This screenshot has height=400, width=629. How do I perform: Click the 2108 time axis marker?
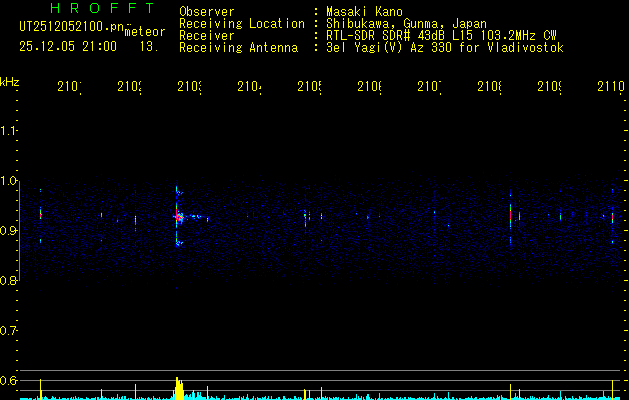pos(489,86)
